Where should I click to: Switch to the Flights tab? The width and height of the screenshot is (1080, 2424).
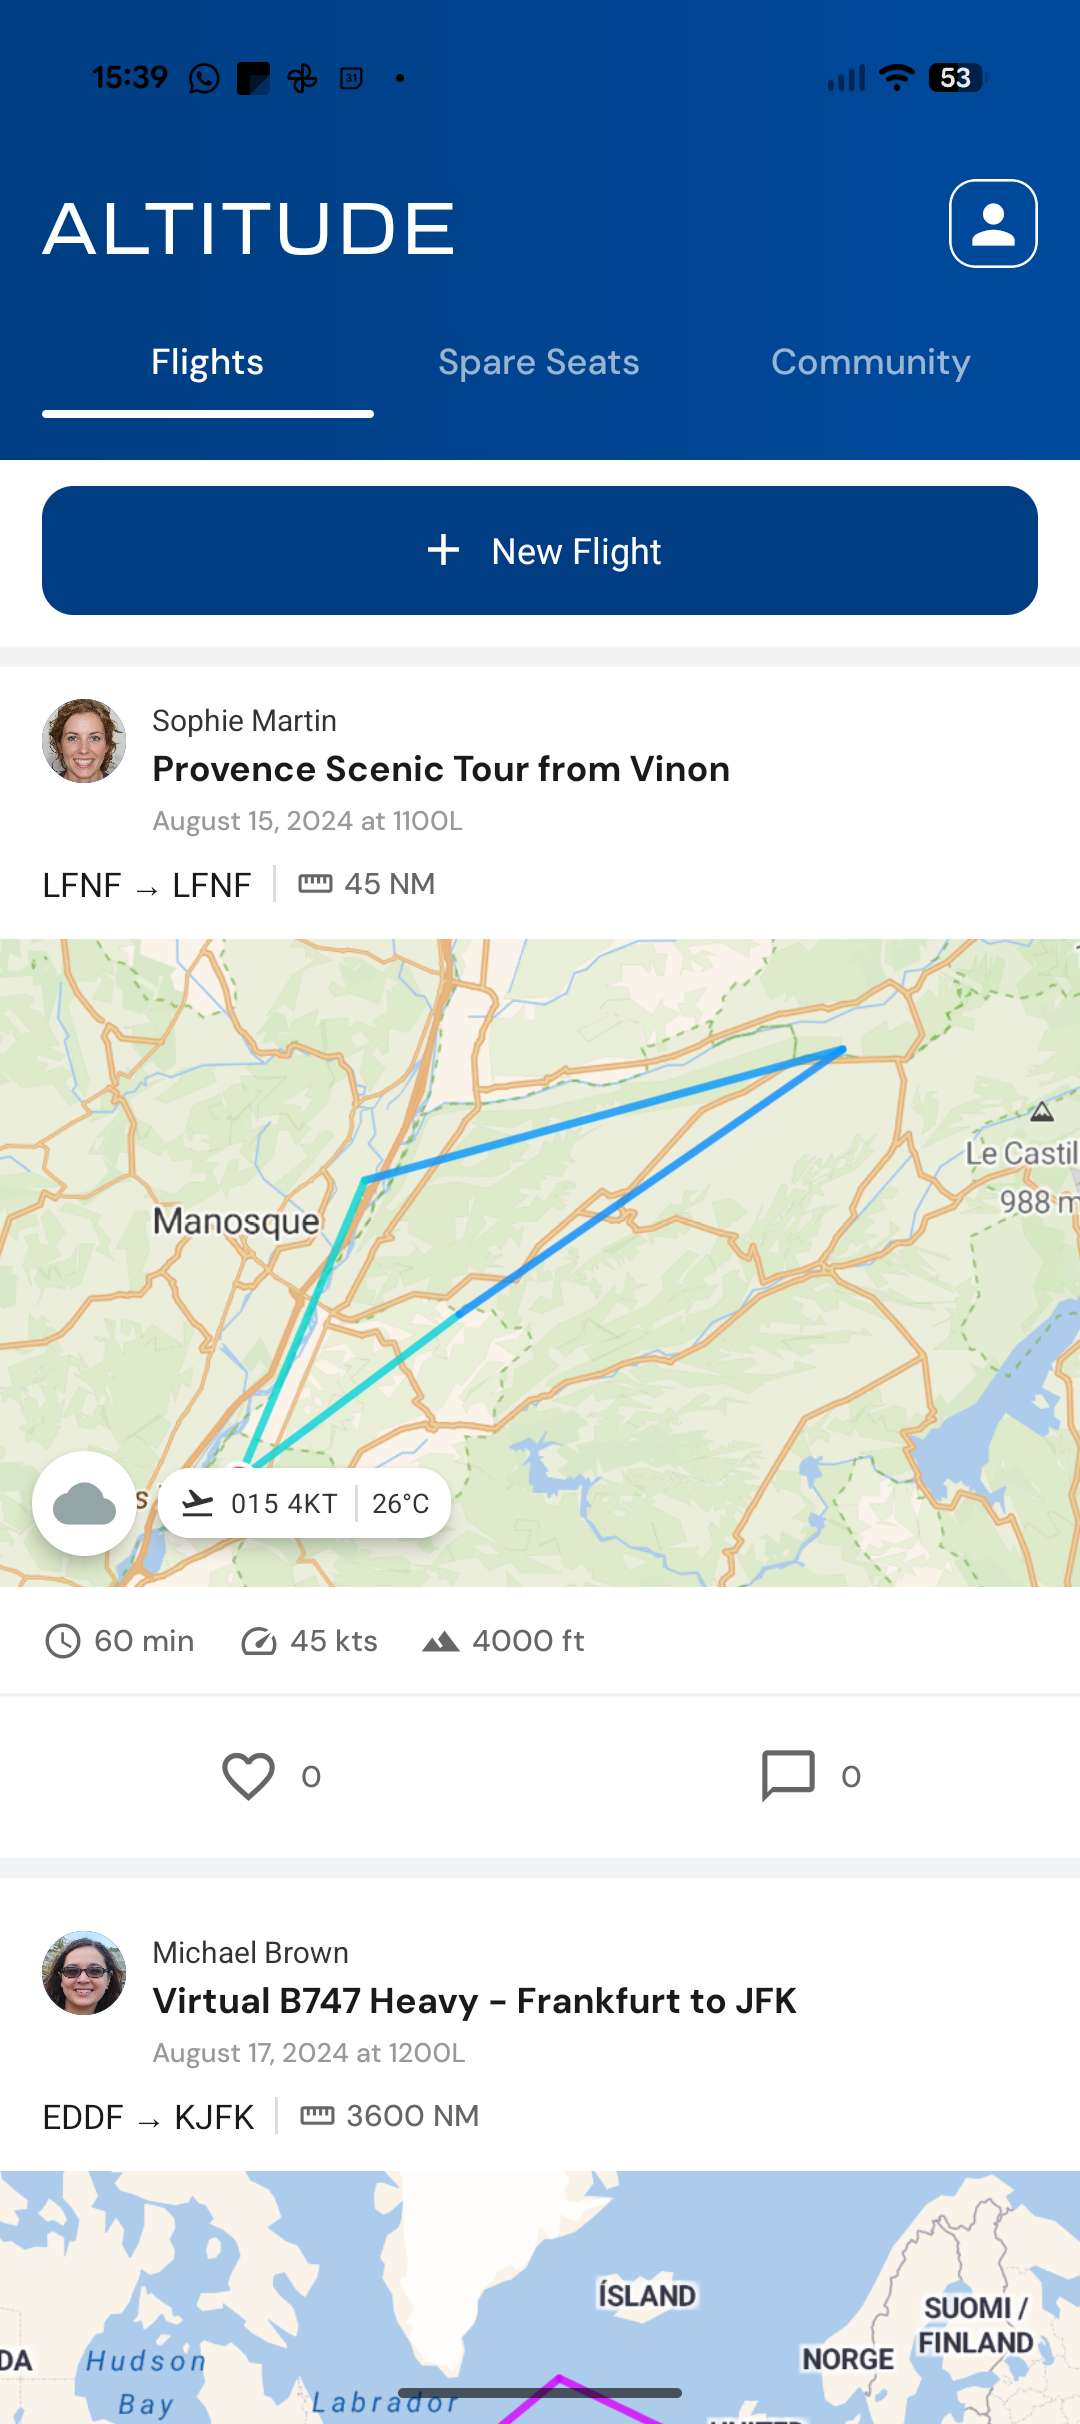pyautogui.click(x=207, y=362)
